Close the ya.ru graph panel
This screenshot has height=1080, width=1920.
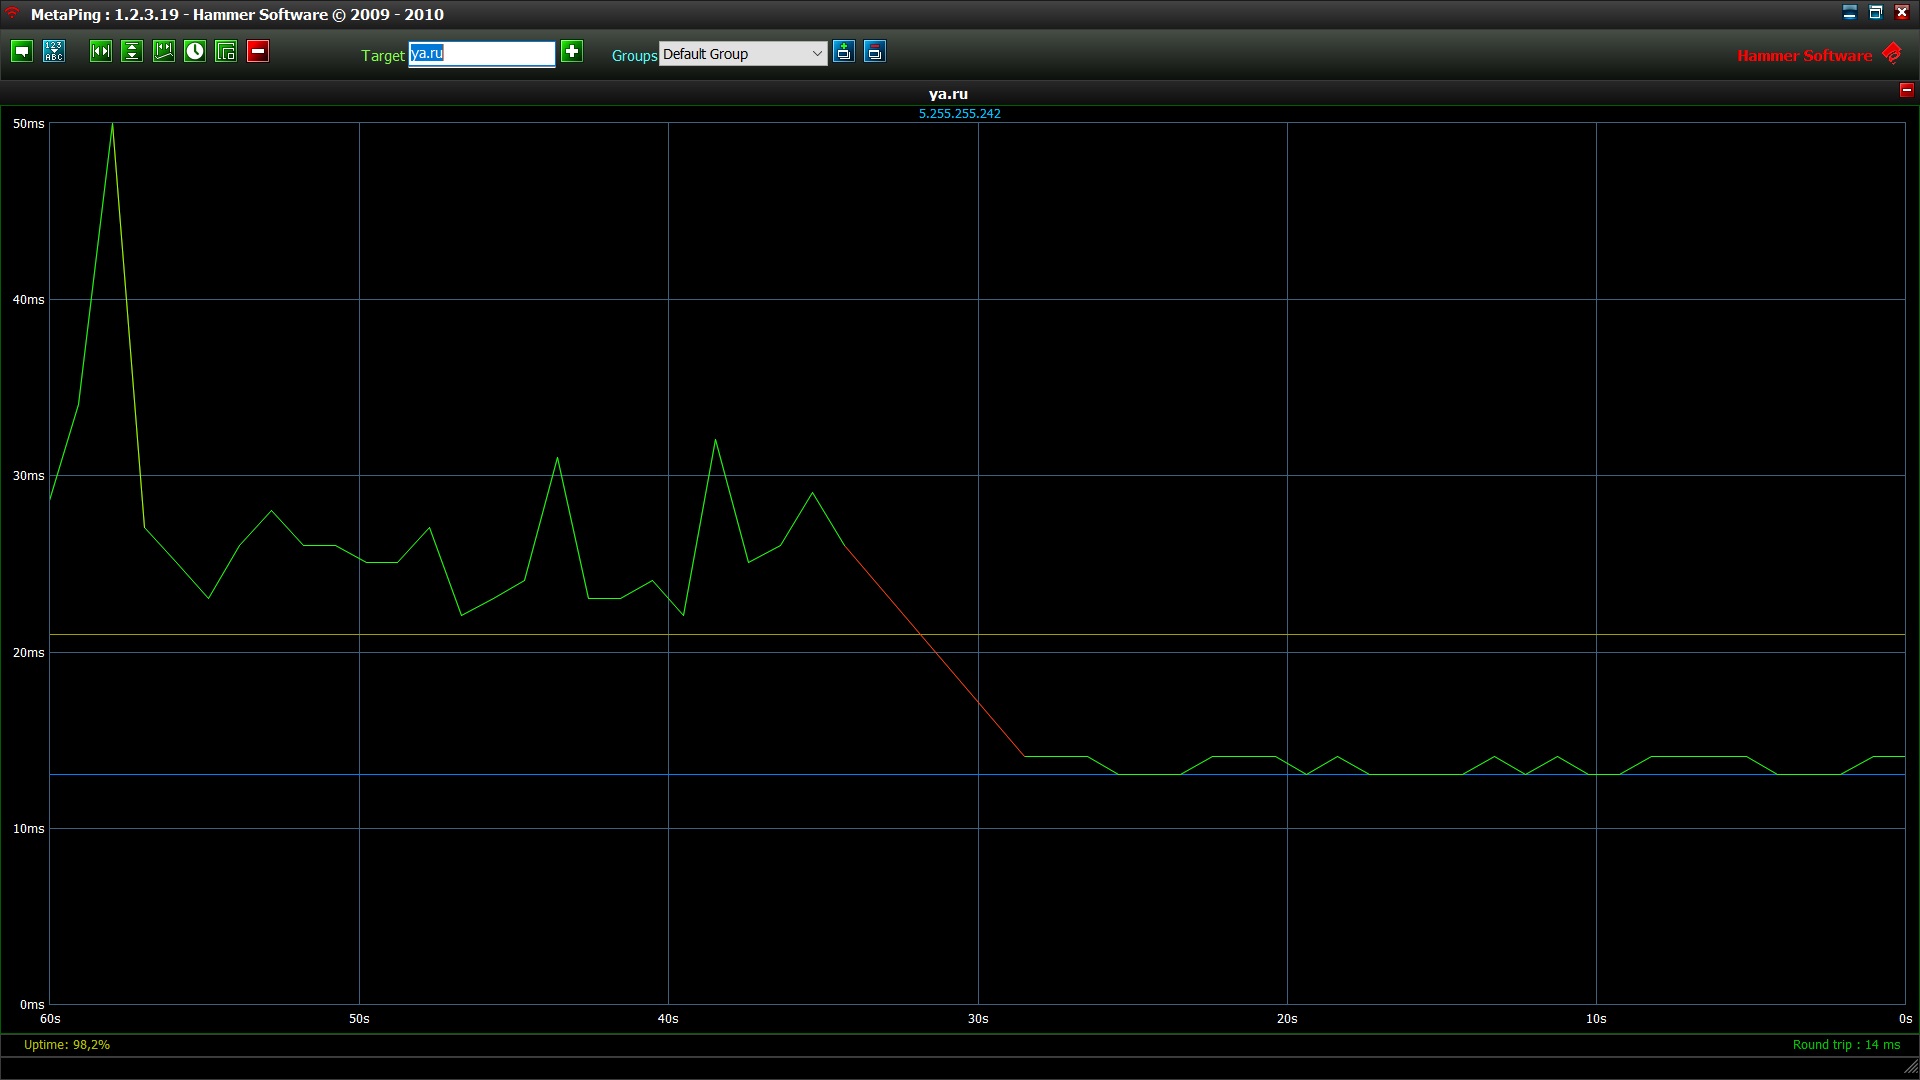click(x=1906, y=90)
